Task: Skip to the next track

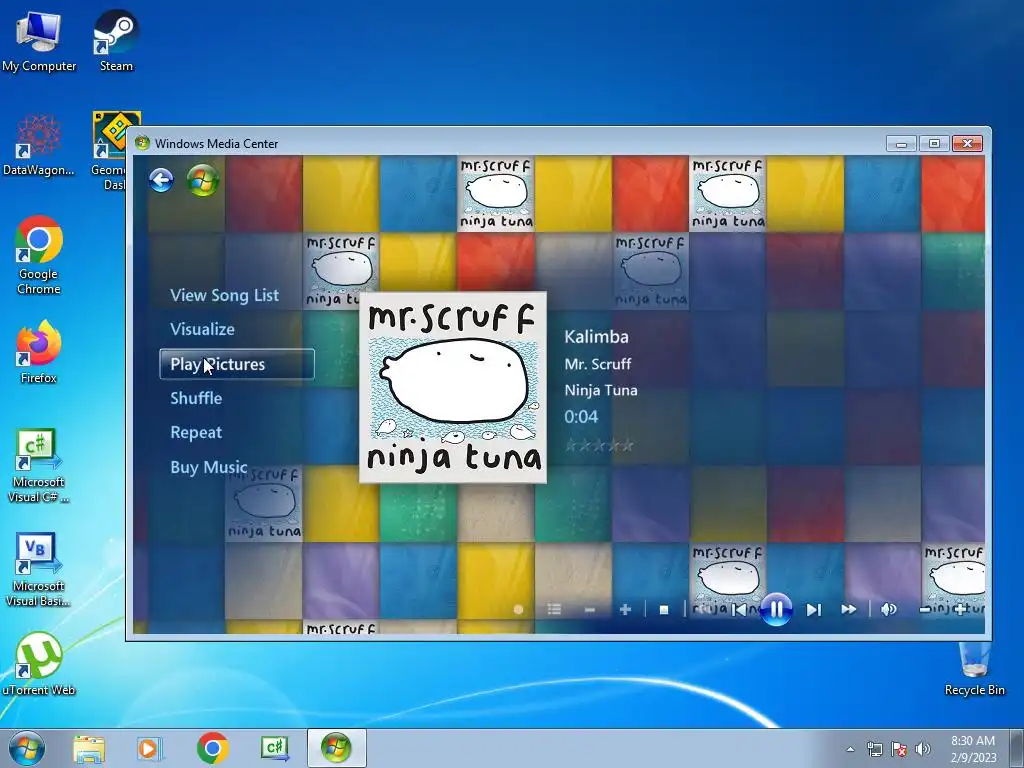Action: coord(813,609)
